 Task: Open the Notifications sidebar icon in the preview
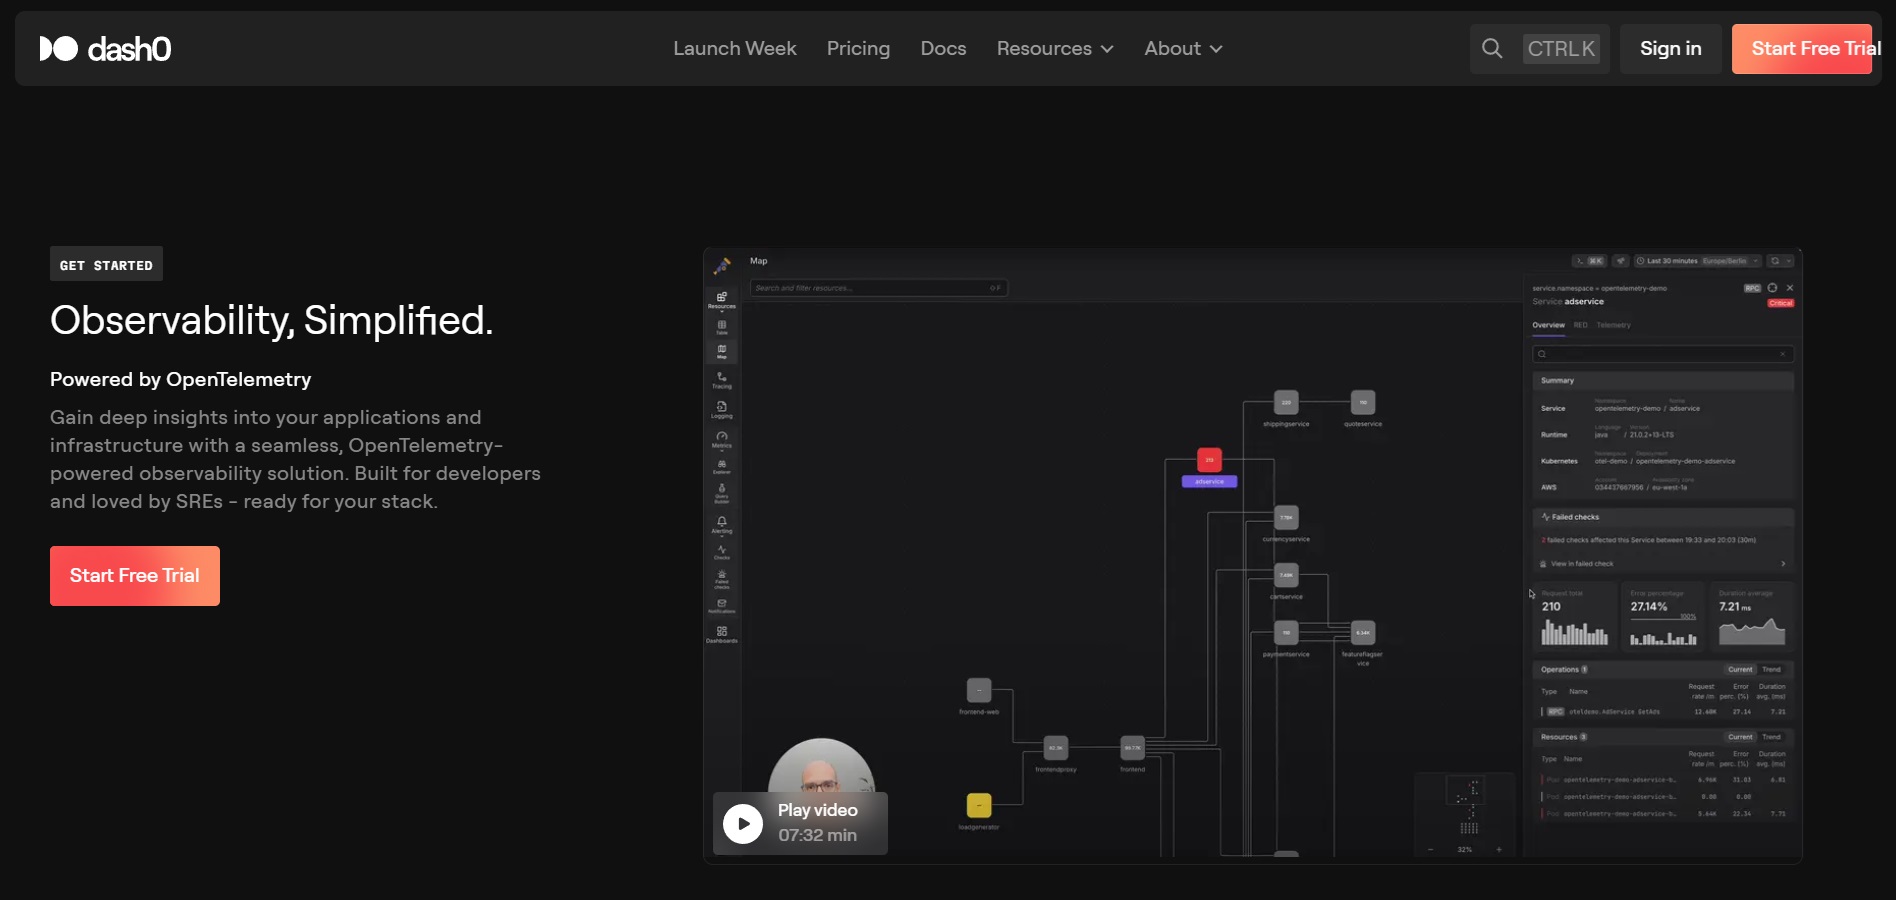point(722,606)
